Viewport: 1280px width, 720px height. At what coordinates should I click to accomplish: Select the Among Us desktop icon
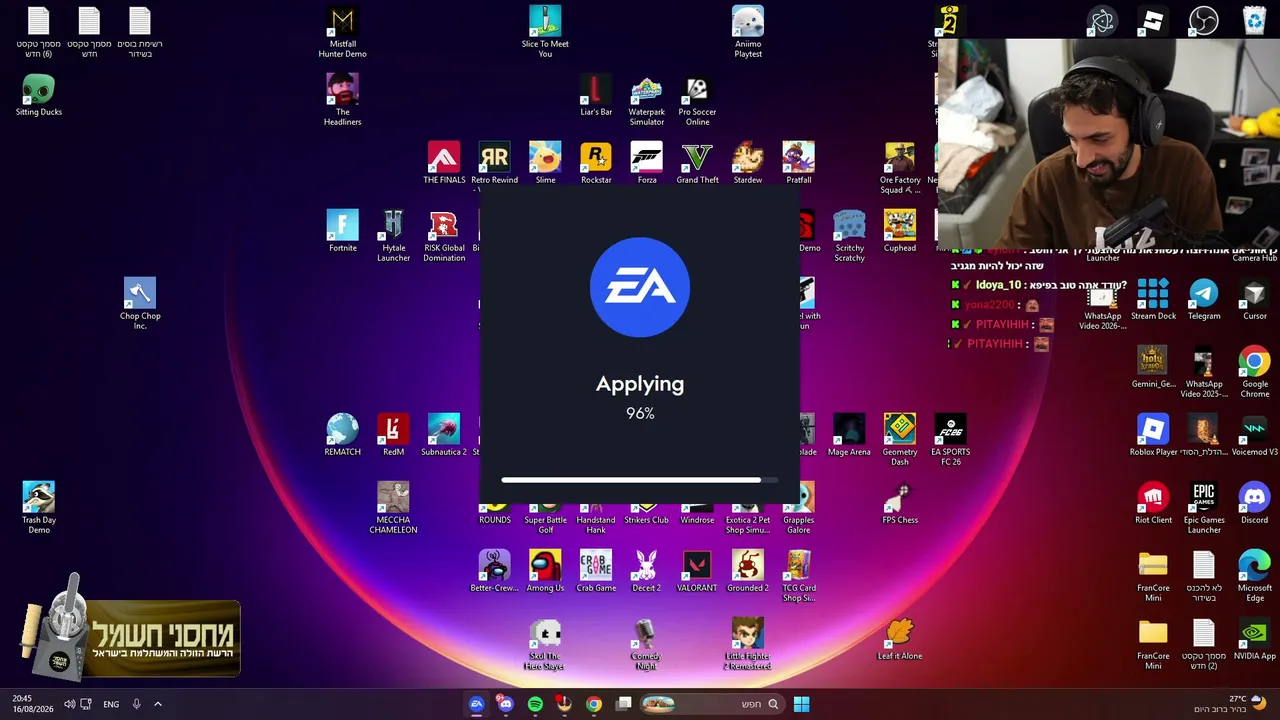pos(545,571)
